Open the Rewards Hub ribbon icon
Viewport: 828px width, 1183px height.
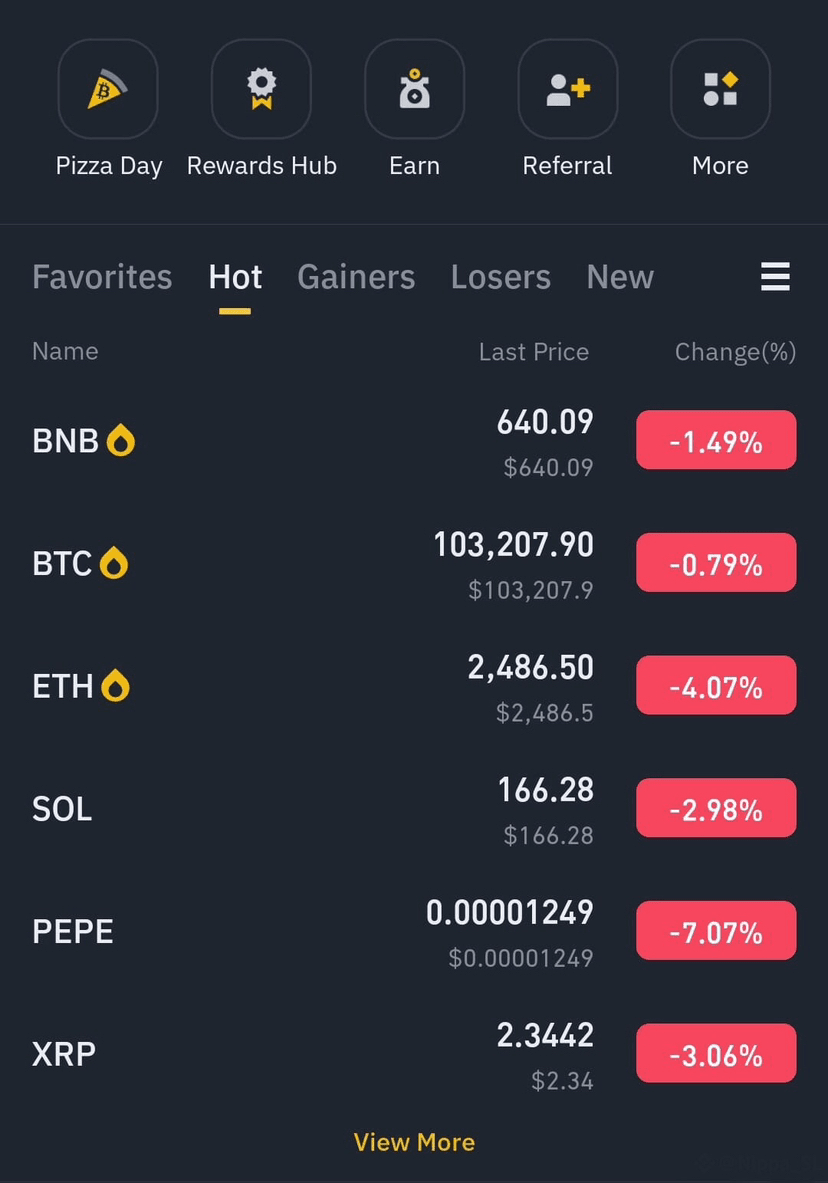point(261,89)
